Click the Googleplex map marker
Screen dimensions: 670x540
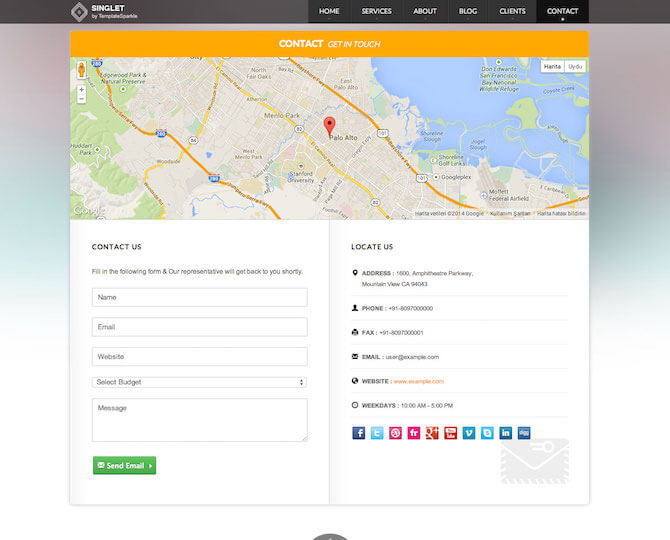436,177
